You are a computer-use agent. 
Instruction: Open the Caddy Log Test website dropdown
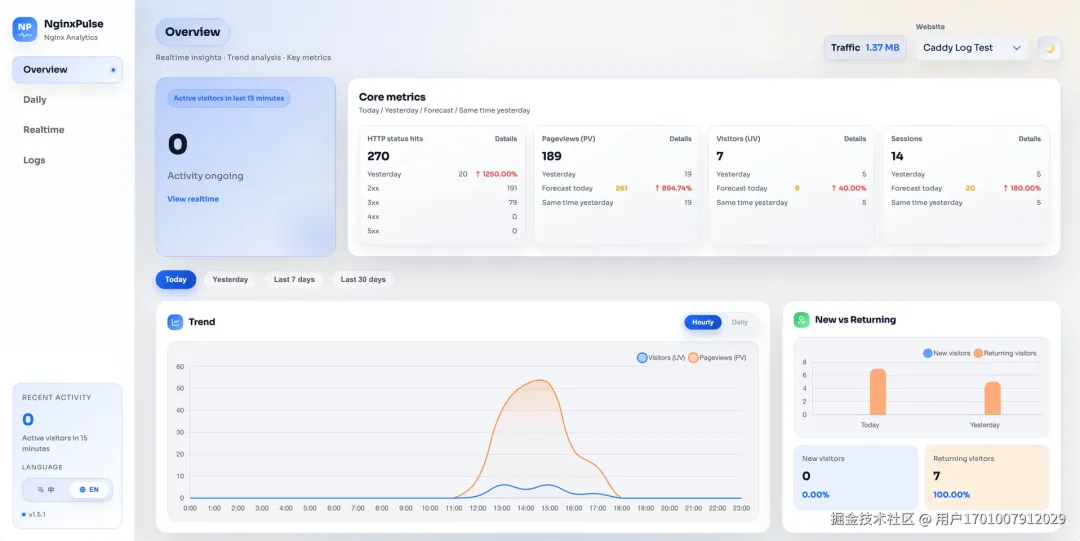click(971, 48)
